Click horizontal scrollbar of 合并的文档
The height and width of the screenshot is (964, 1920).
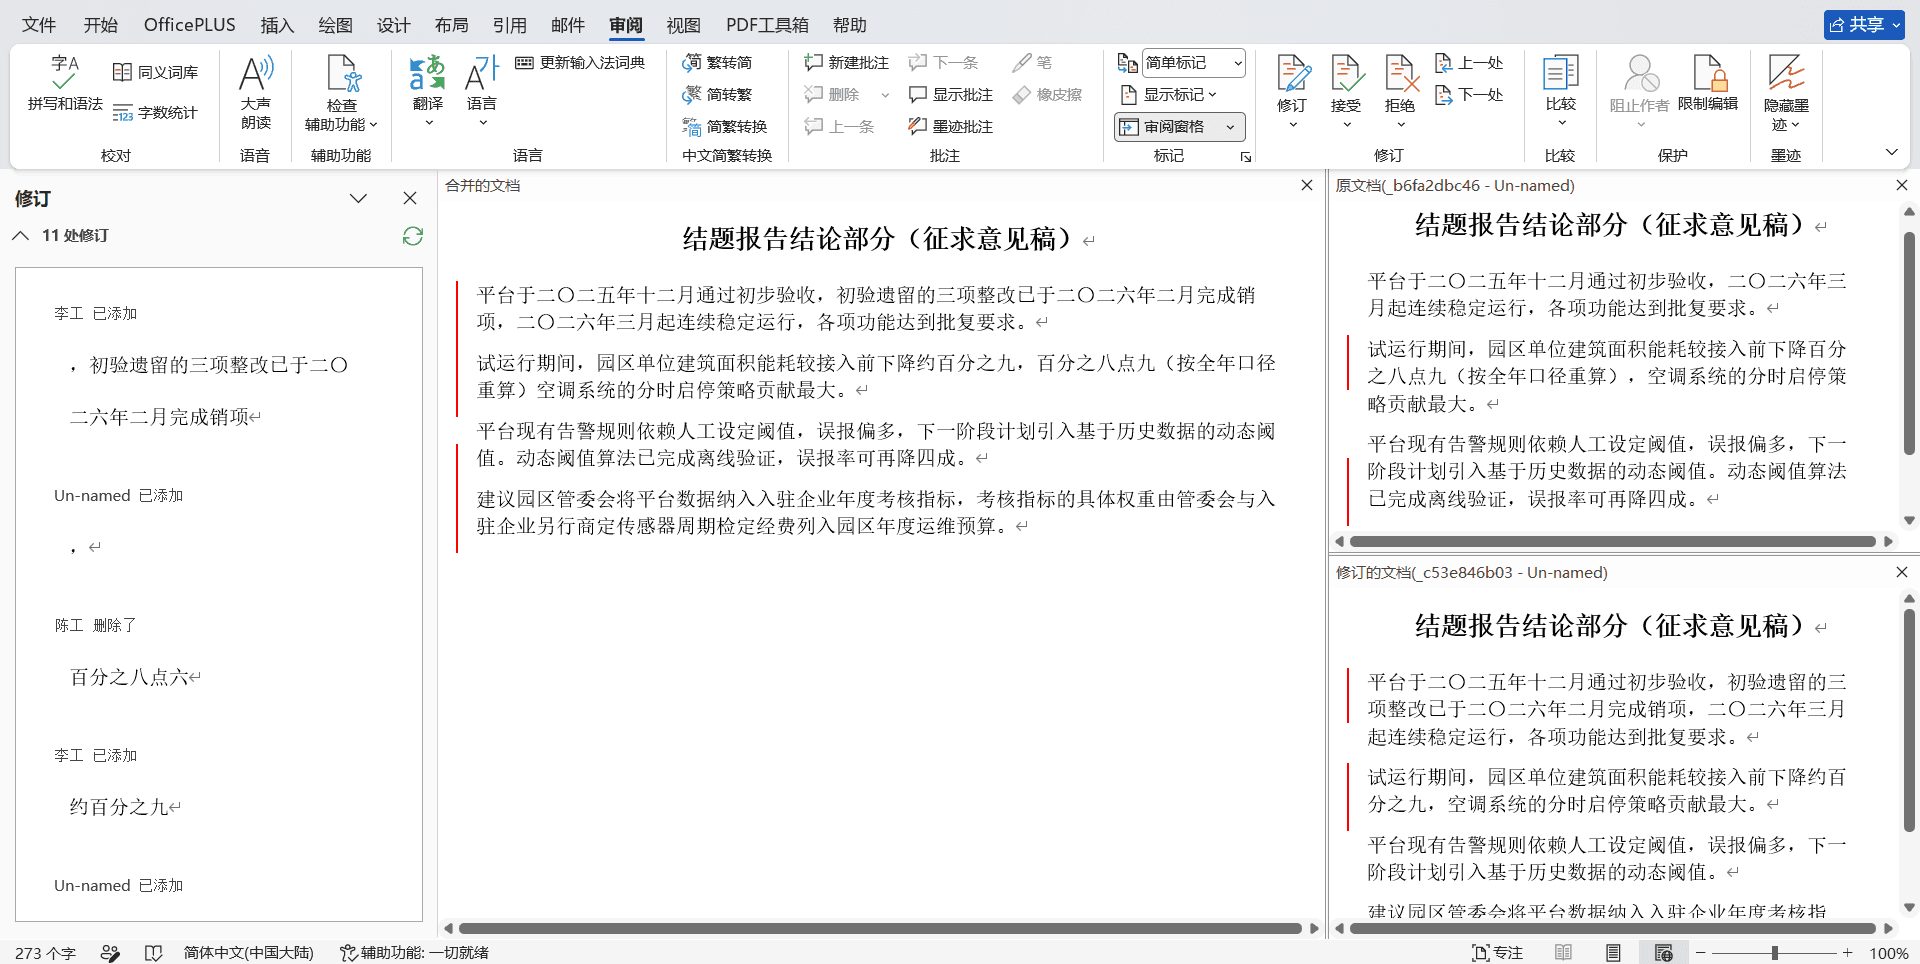[x=880, y=929]
